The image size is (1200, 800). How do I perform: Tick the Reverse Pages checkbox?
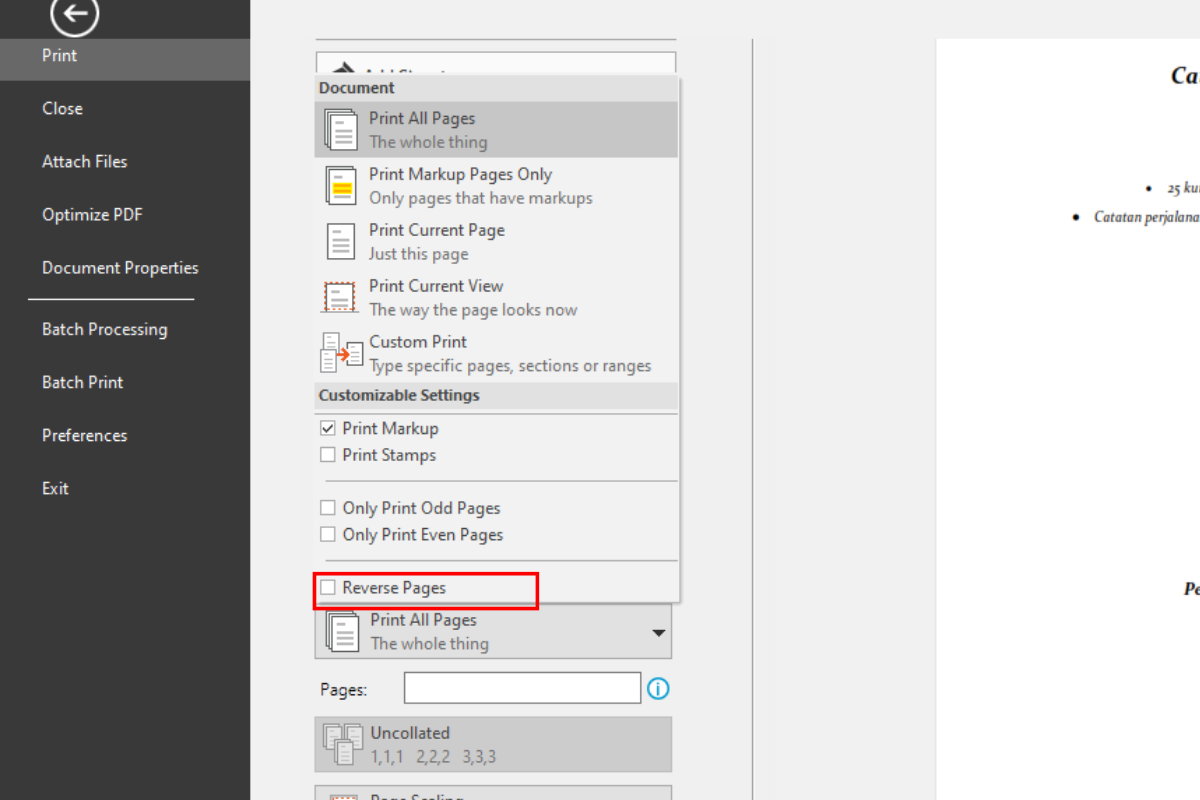tap(328, 588)
